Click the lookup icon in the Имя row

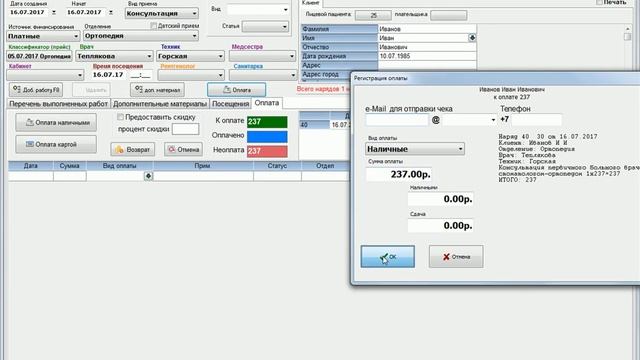click(472, 38)
